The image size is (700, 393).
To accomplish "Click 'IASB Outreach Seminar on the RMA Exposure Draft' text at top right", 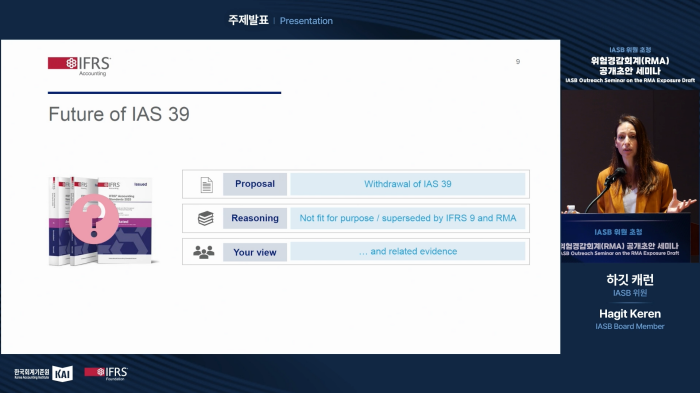I will (630, 80).
